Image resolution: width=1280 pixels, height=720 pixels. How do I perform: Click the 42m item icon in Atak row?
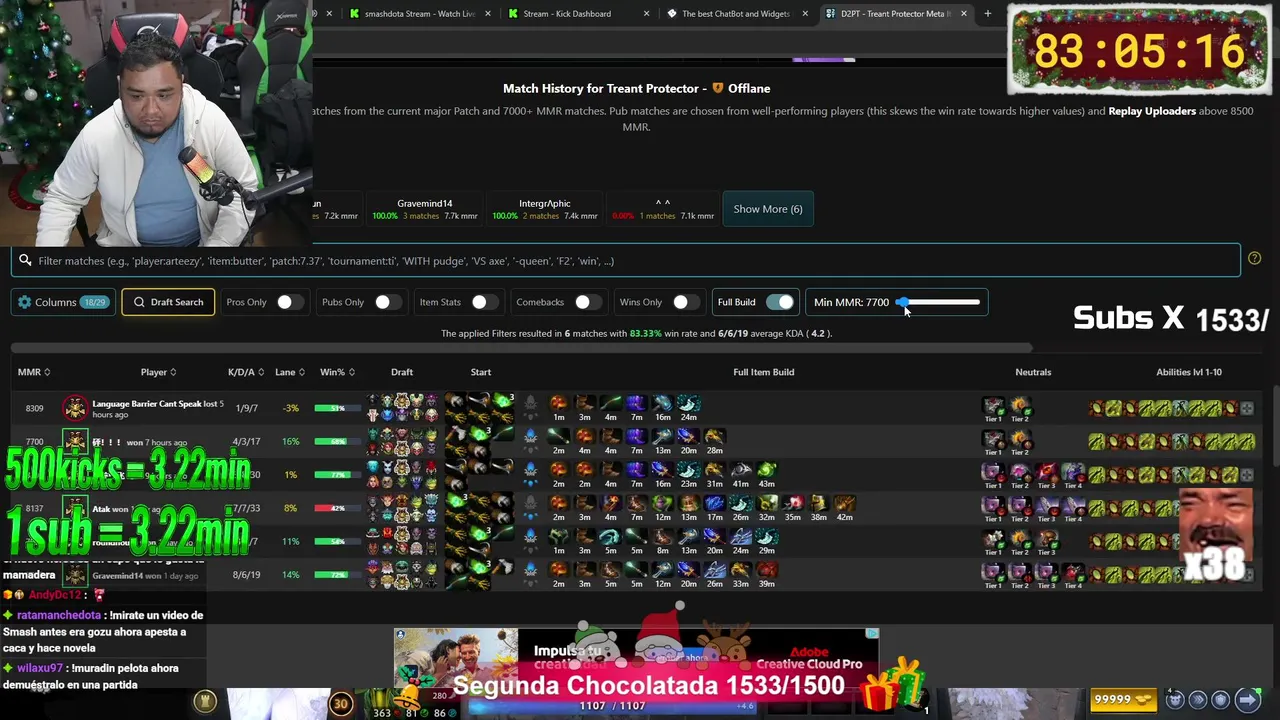click(x=844, y=503)
